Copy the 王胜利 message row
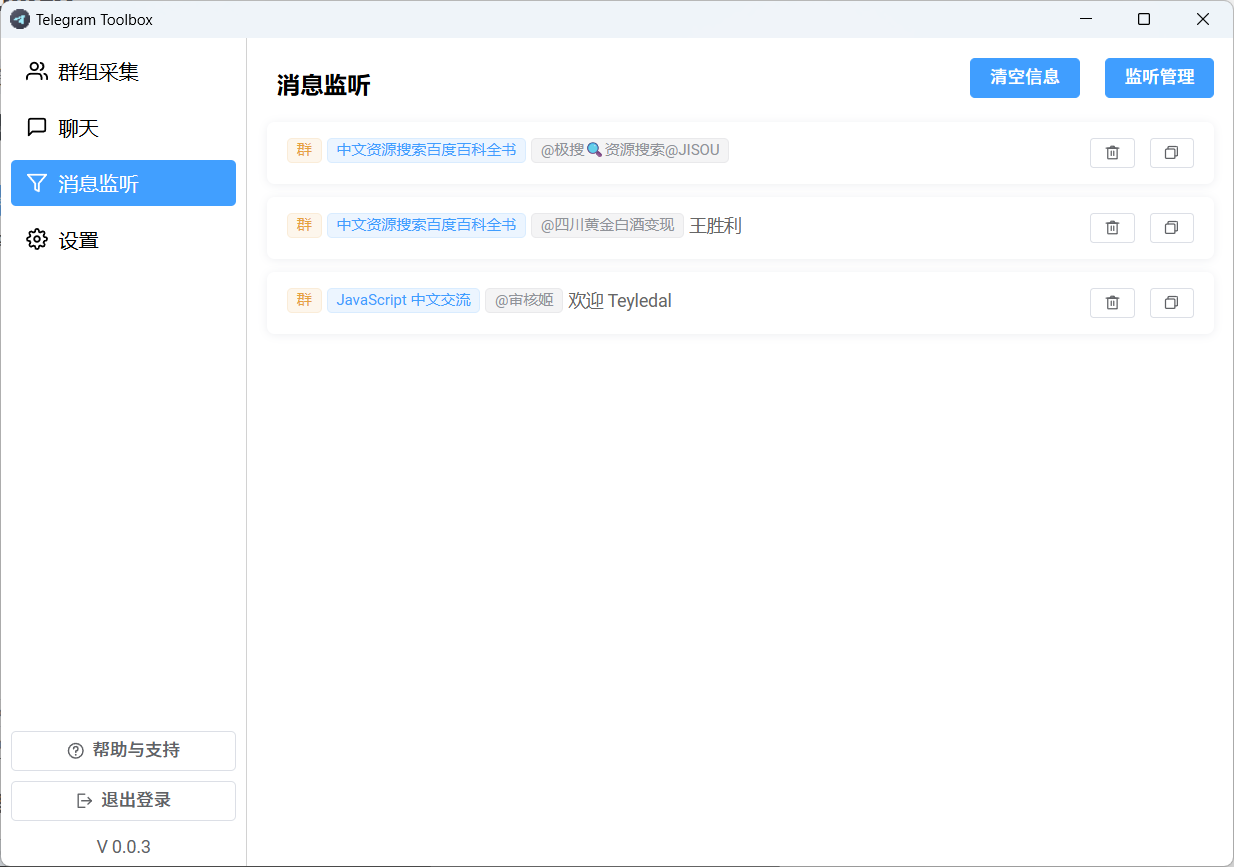The height and width of the screenshot is (867, 1234). (1171, 227)
